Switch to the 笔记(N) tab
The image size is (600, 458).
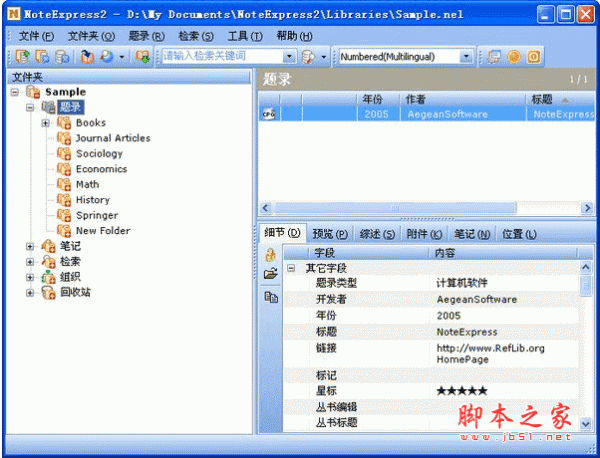[472, 234]
